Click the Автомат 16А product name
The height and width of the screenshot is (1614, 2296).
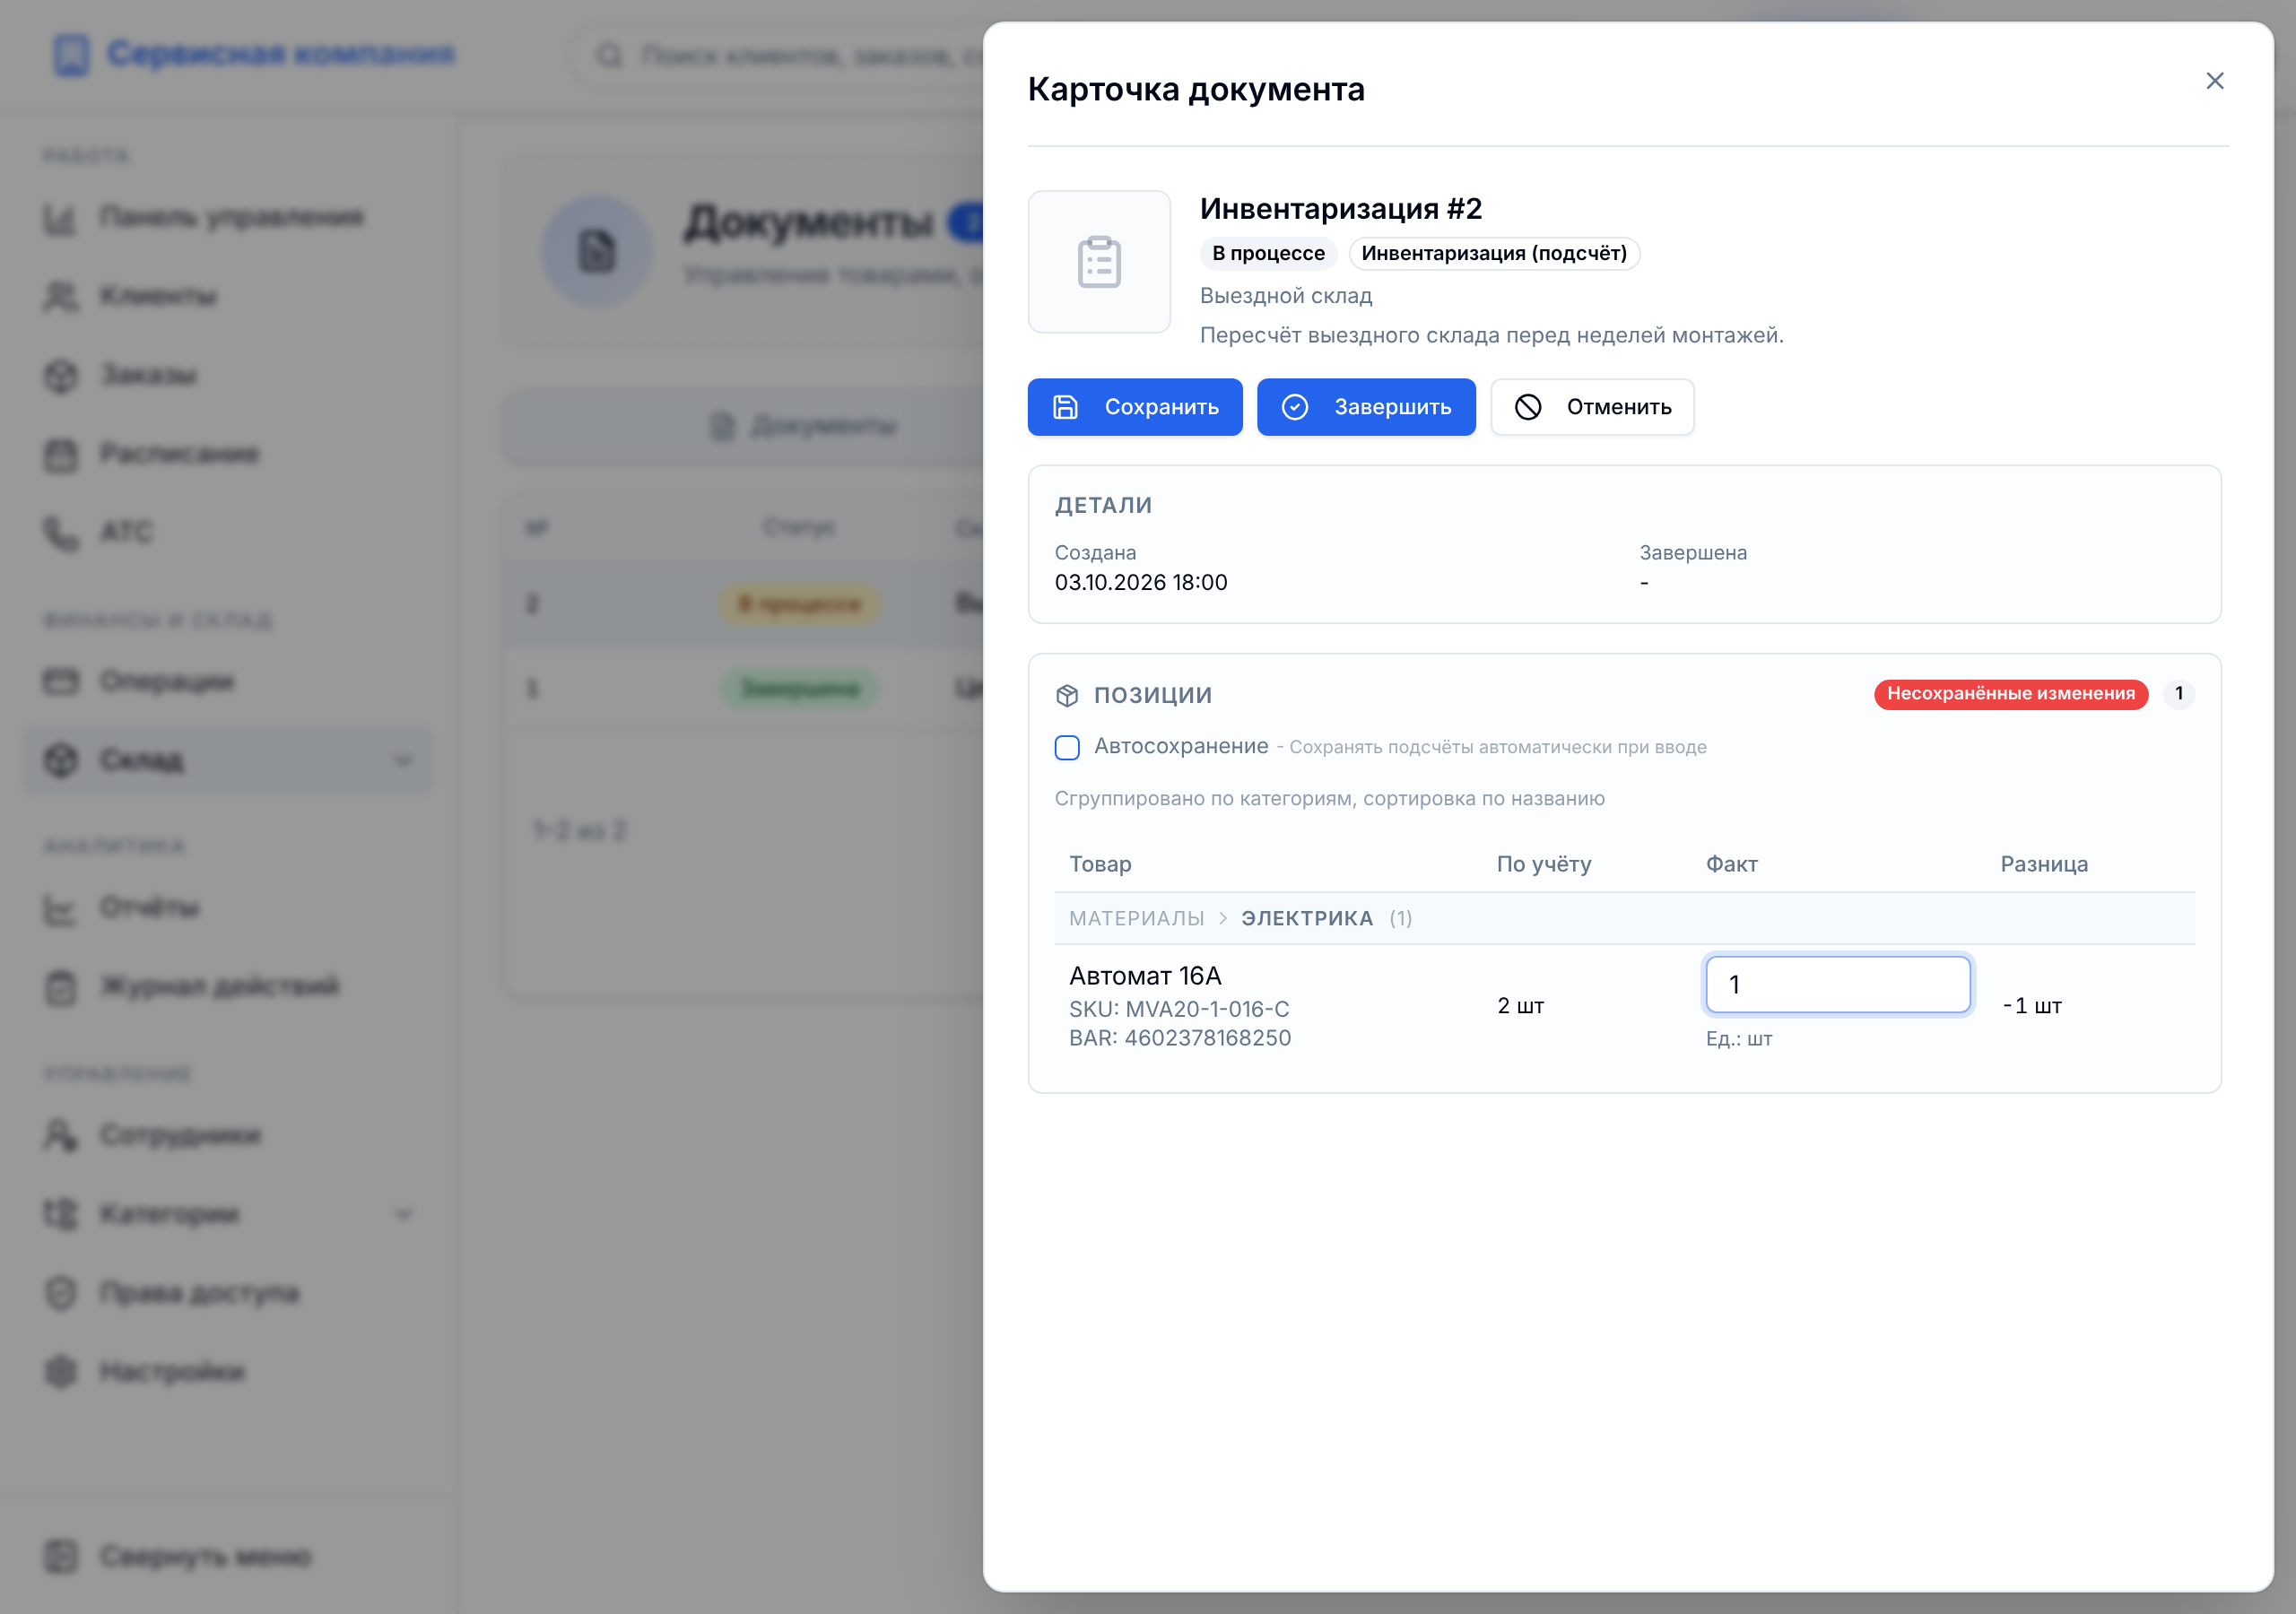click(x=1145, y=976)
